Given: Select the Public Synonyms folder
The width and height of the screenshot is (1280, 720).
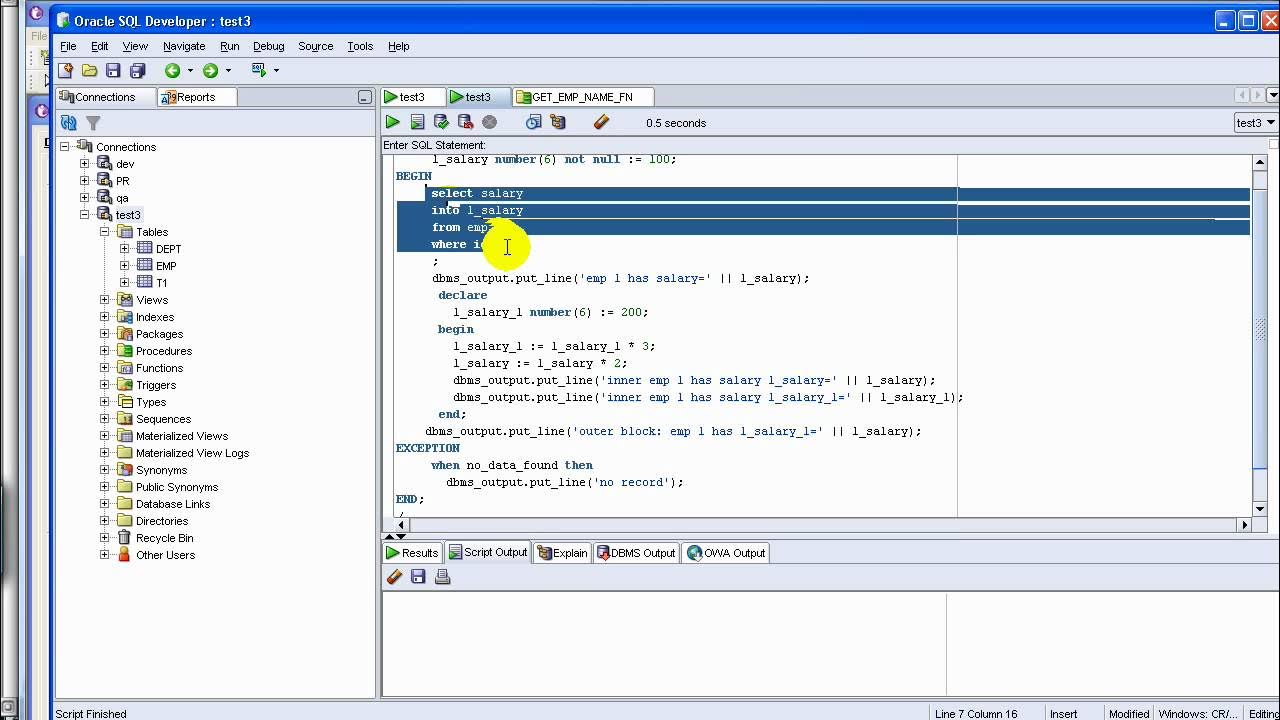Looking at the screenshot, I should (176, 487).
